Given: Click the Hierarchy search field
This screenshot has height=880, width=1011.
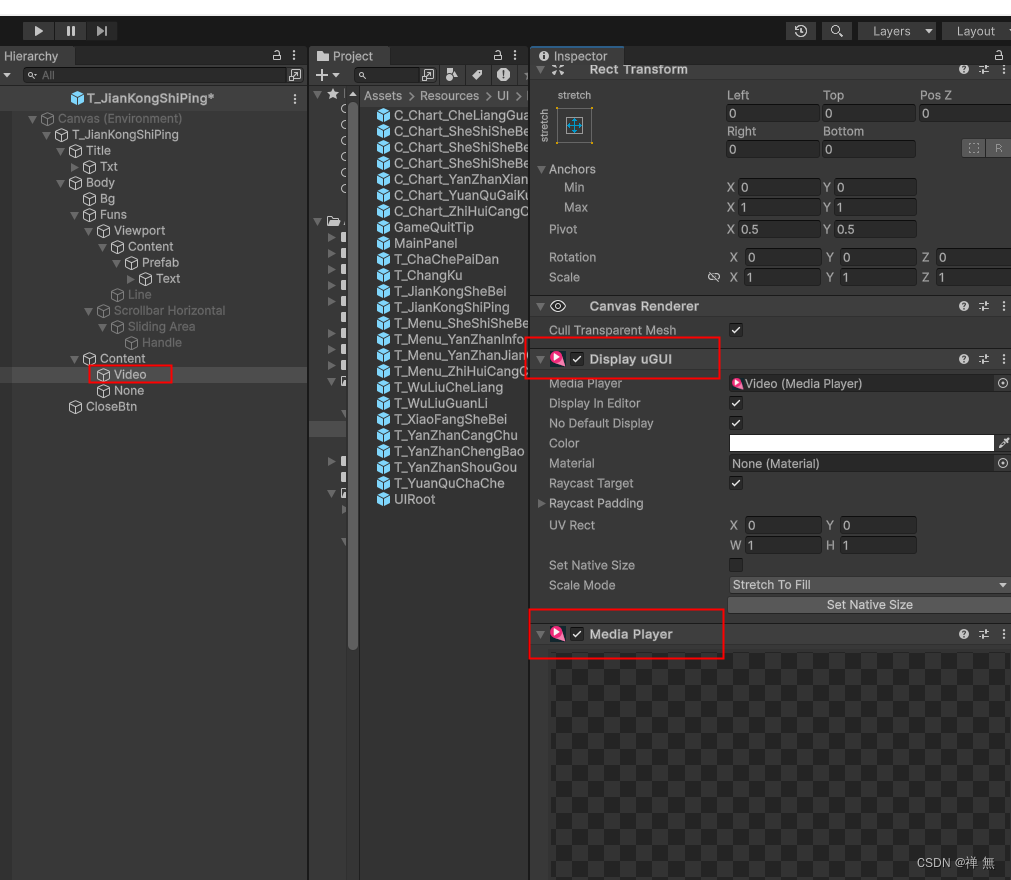Looking at the screenshot, I should (x=155, y=75).
